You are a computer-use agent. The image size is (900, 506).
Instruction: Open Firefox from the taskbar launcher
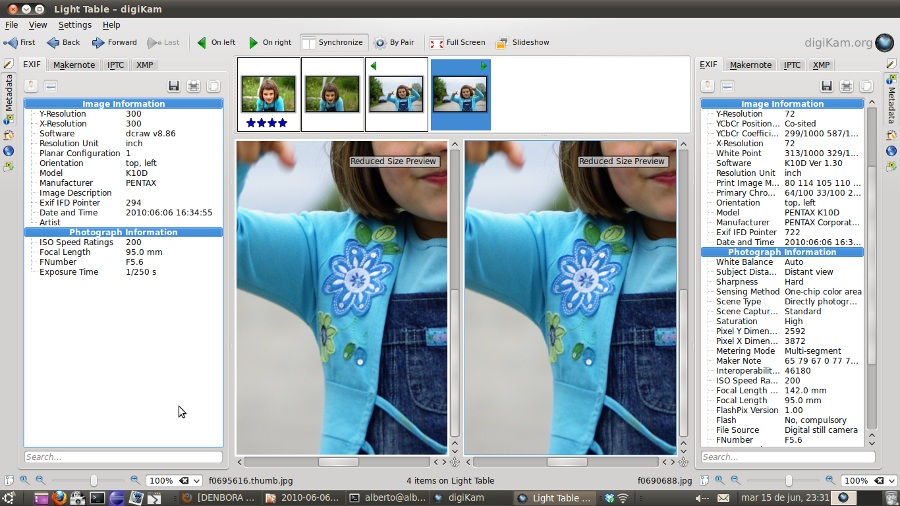coord(59,498)
